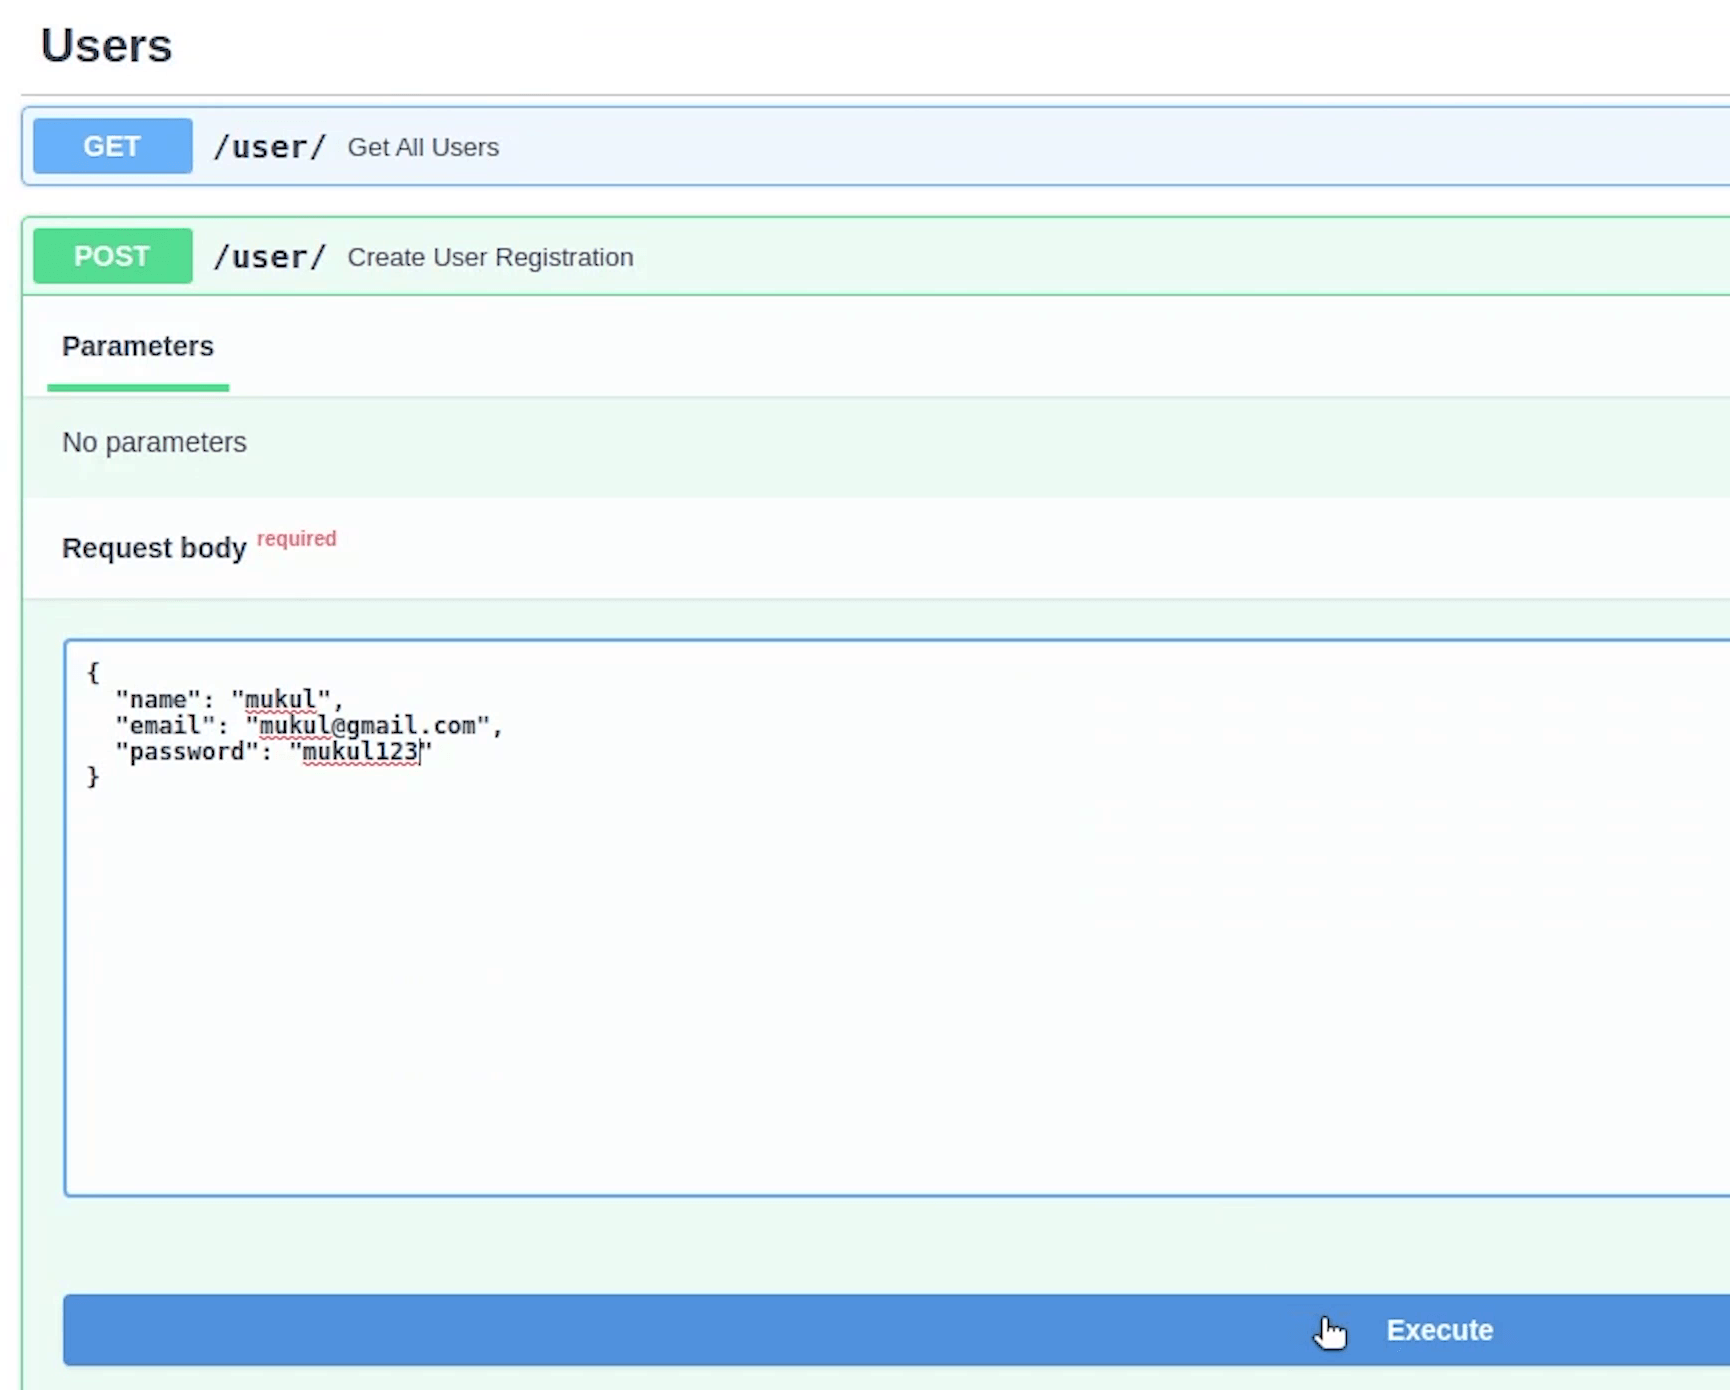Click the Request body label
1730x1390 pixels.
tap(154, 548)
